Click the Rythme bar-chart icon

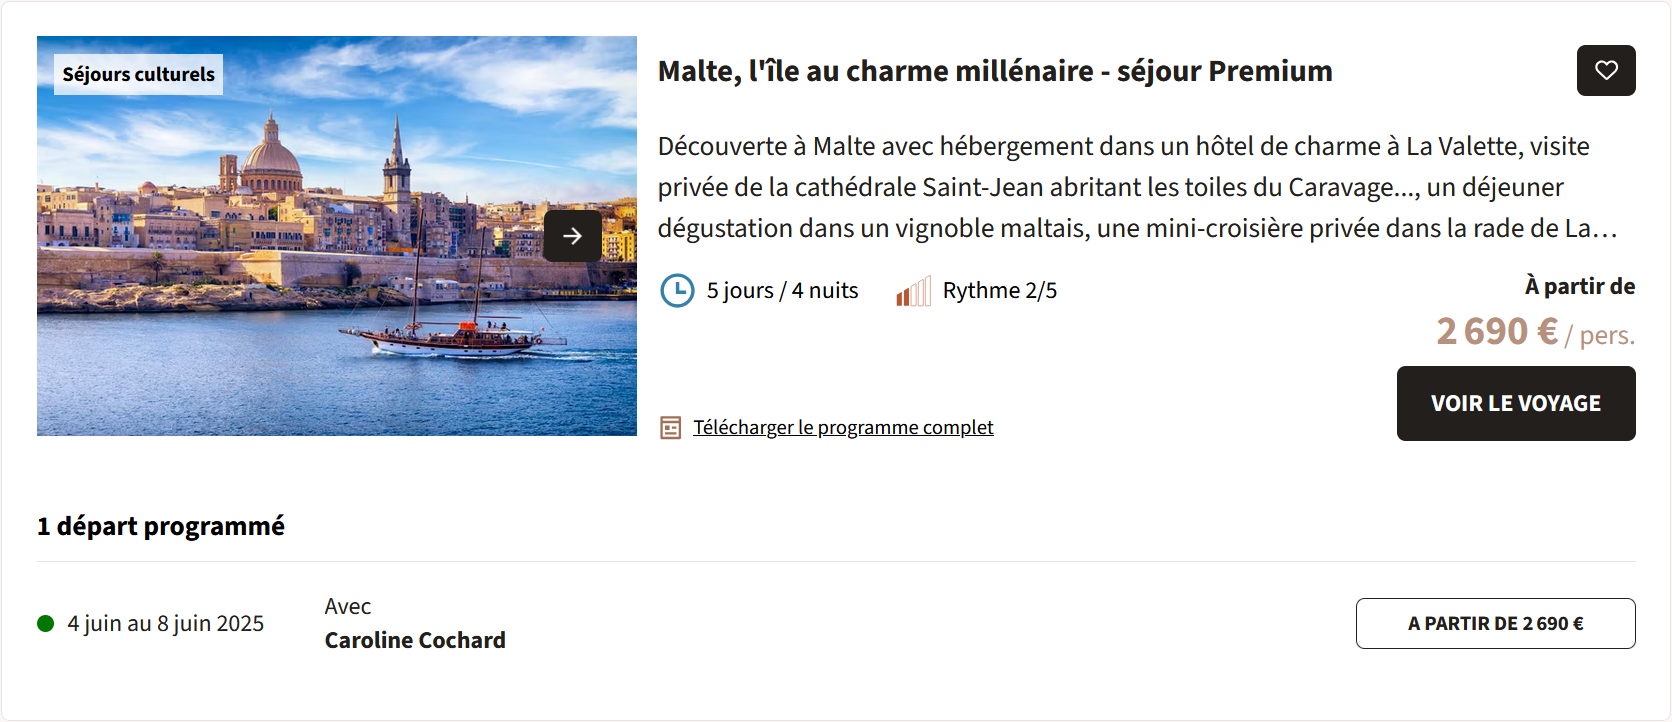[x=914, y=291]
